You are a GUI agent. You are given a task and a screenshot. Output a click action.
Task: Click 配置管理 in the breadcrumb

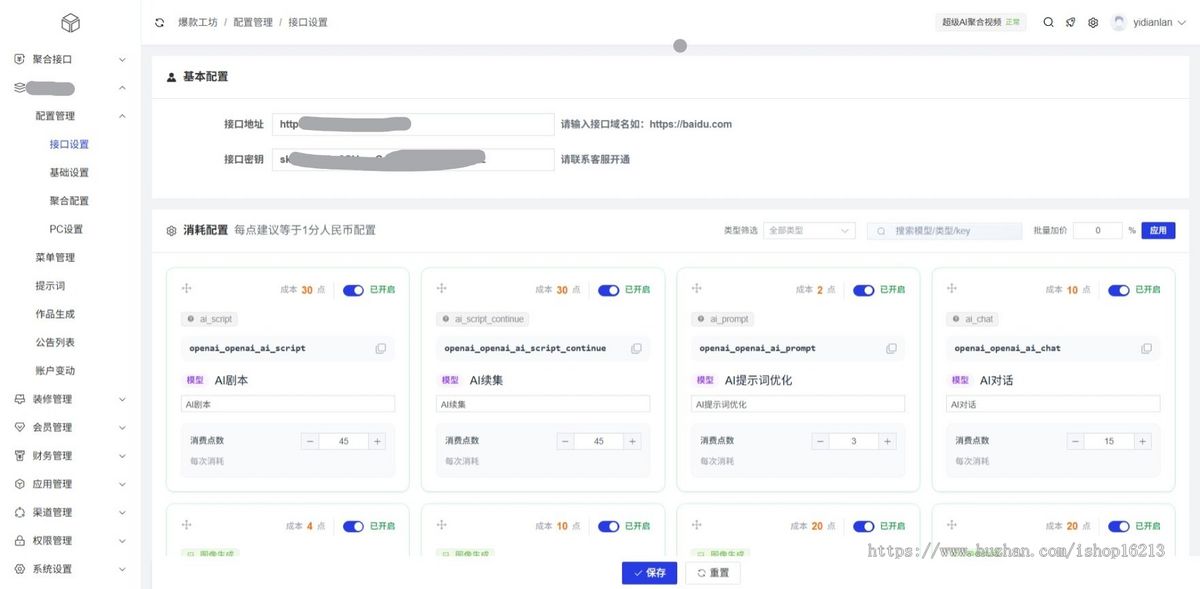253,22
